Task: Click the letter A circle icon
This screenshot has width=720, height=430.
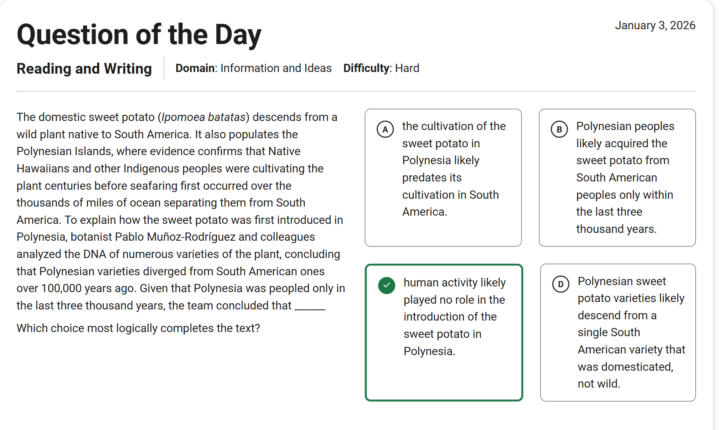Action: 384,129
